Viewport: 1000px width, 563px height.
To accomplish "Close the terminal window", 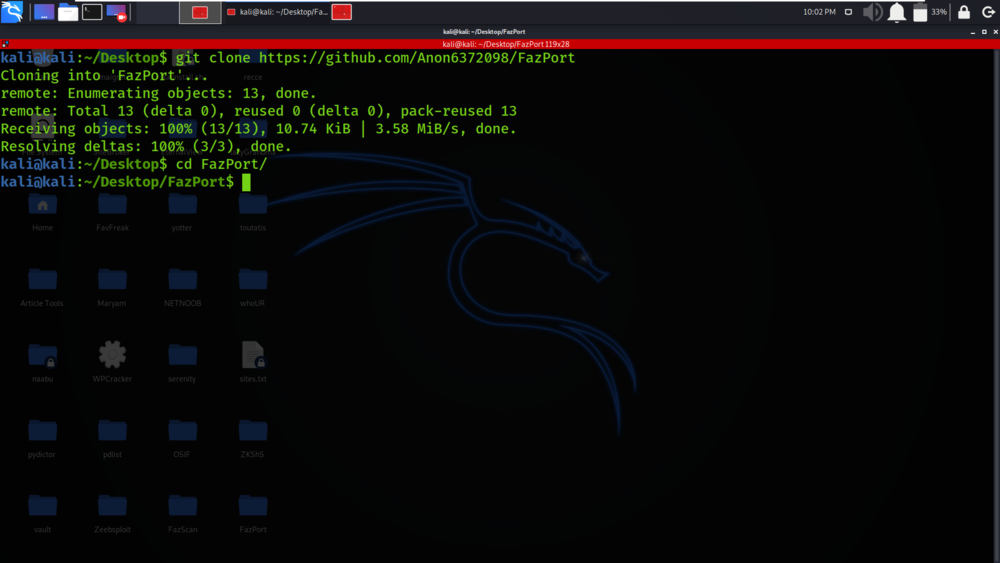I will pos(995,31).
